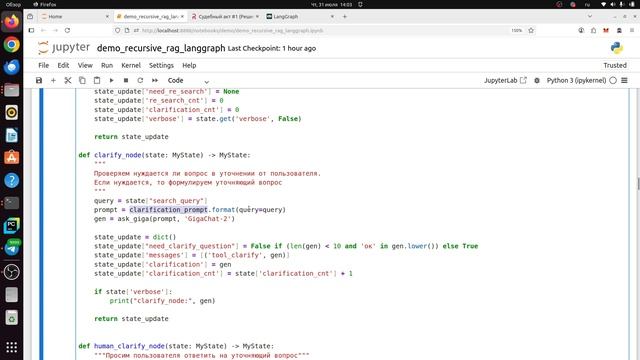
Task: Open the View menu
Action: coord(85,65)
